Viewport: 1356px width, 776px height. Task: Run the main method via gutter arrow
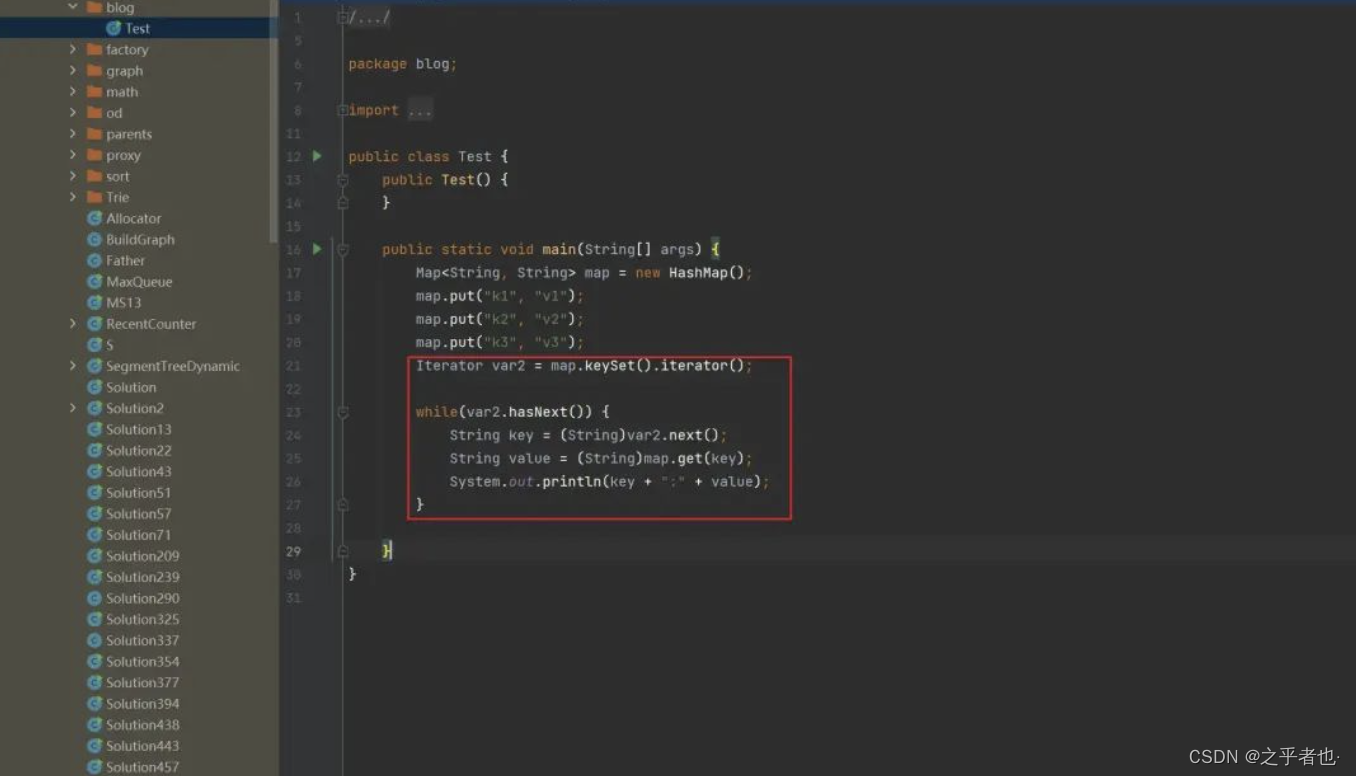317,249
